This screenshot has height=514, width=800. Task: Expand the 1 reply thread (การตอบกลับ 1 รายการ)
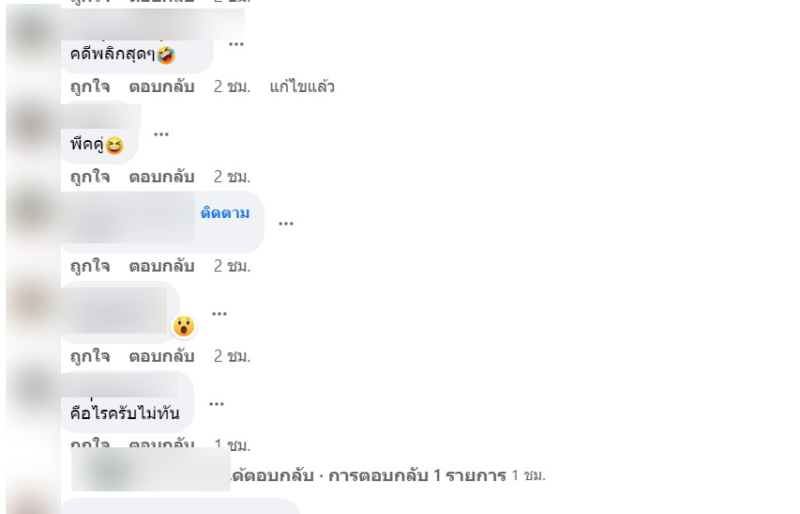pyautogui.click(x=417, y=476)
